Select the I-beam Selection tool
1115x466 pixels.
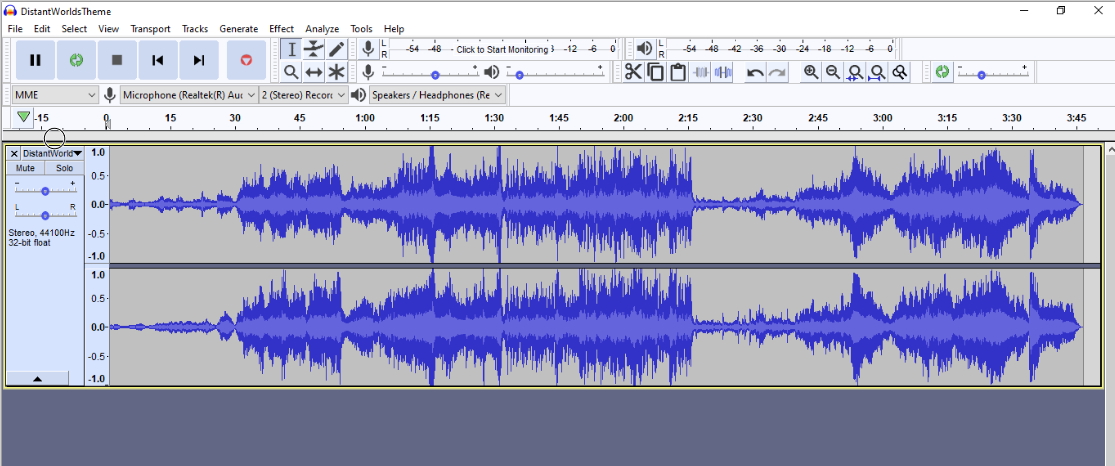coord(291,49)
